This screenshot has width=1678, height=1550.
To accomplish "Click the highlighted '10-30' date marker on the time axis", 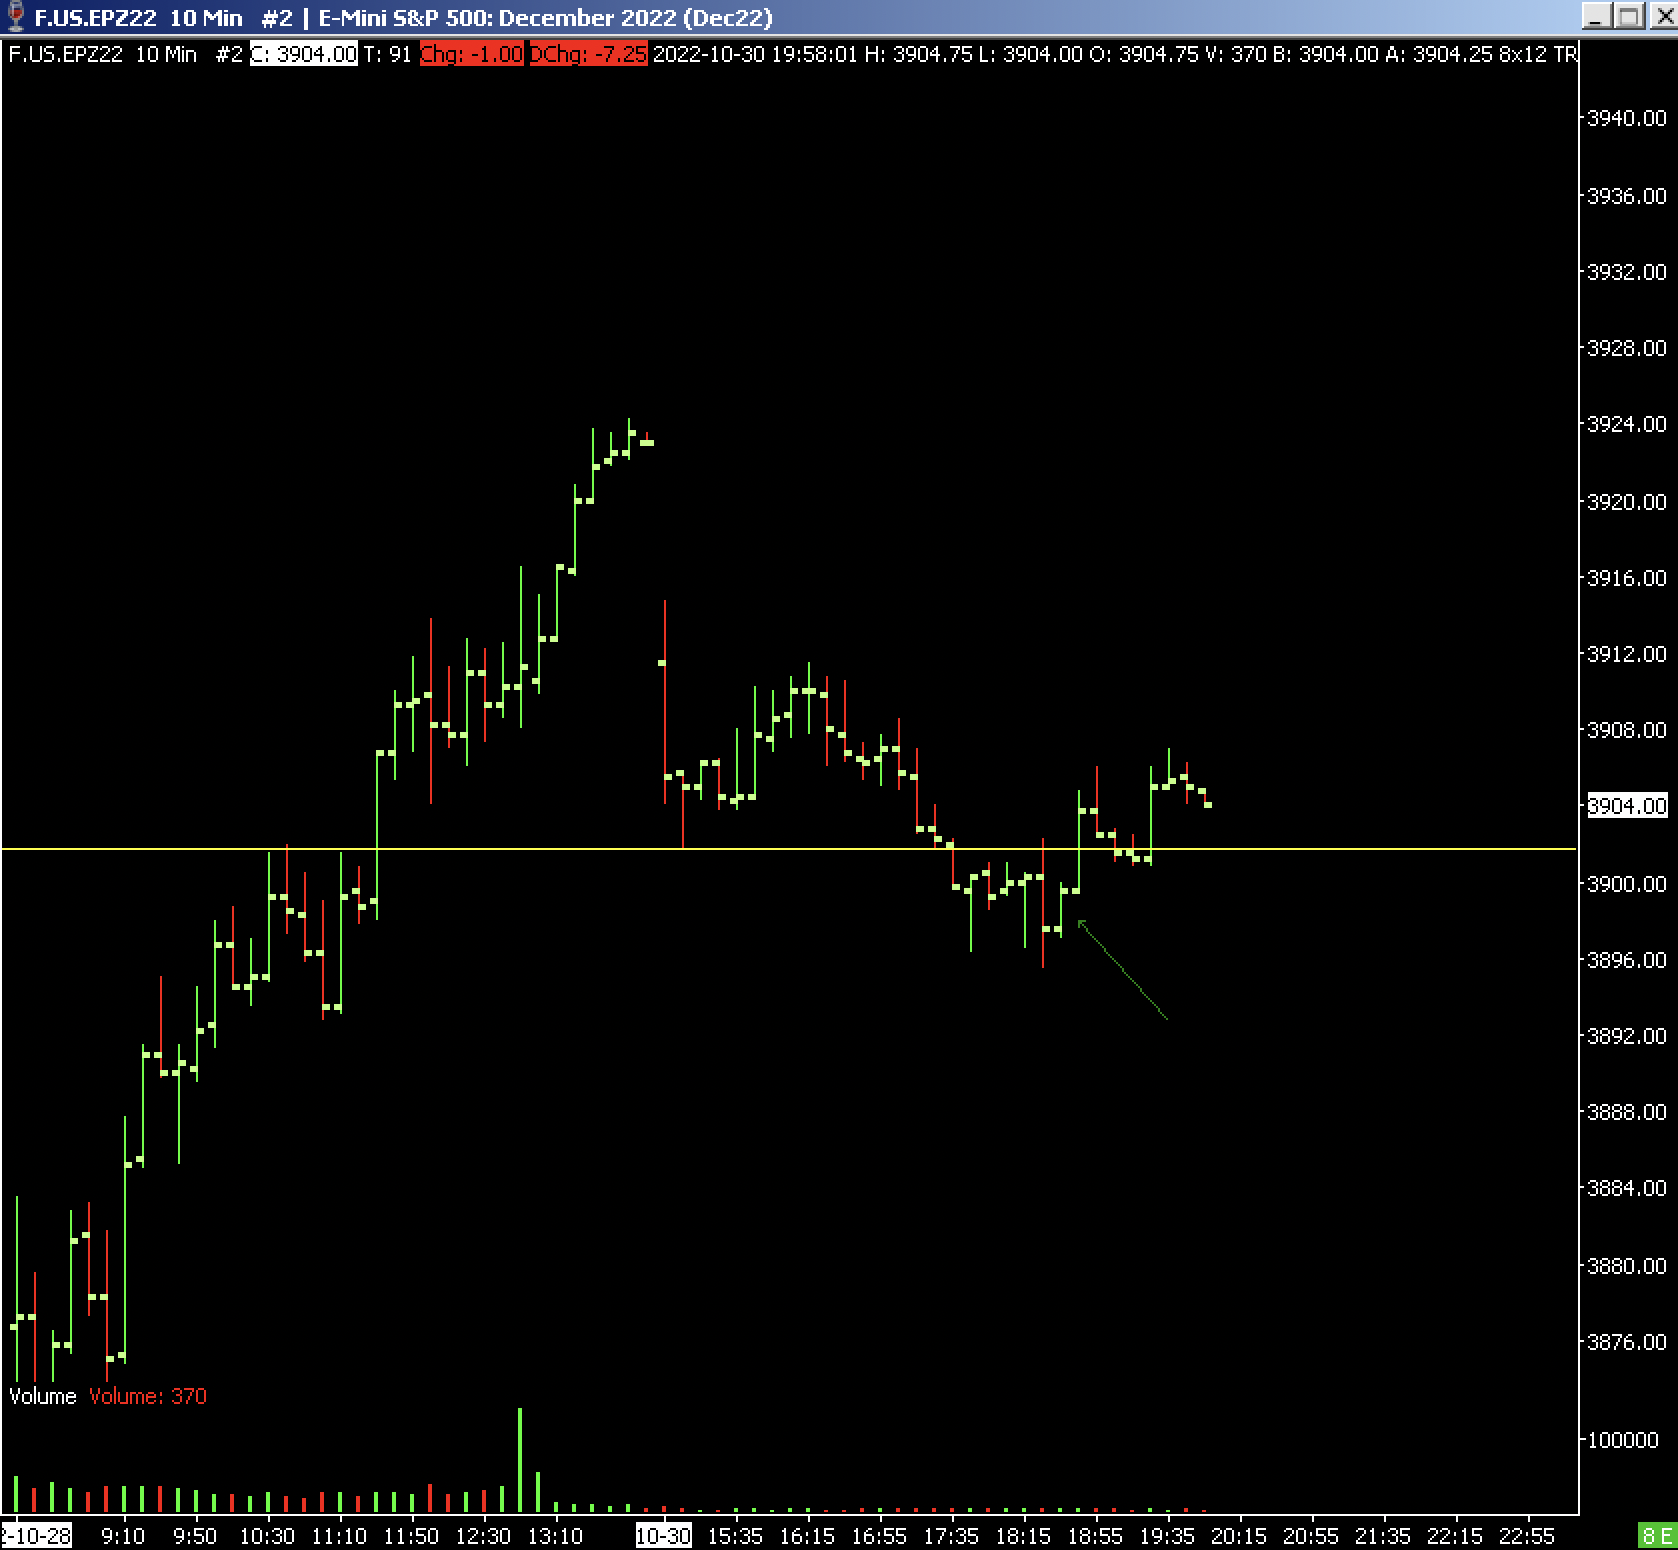I will point(664,1535).
